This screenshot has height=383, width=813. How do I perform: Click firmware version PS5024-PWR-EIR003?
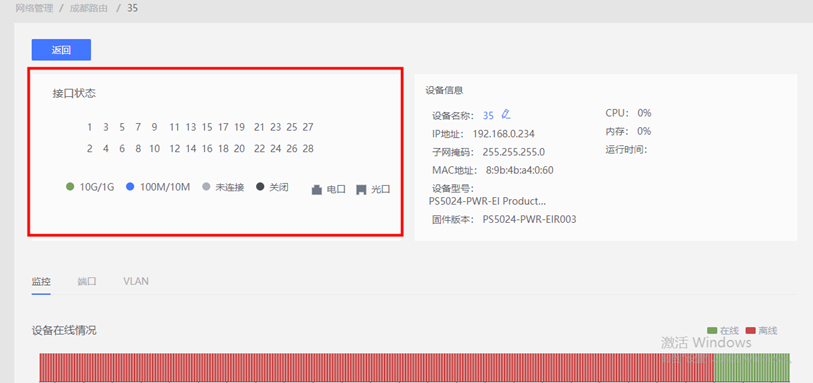529,219
